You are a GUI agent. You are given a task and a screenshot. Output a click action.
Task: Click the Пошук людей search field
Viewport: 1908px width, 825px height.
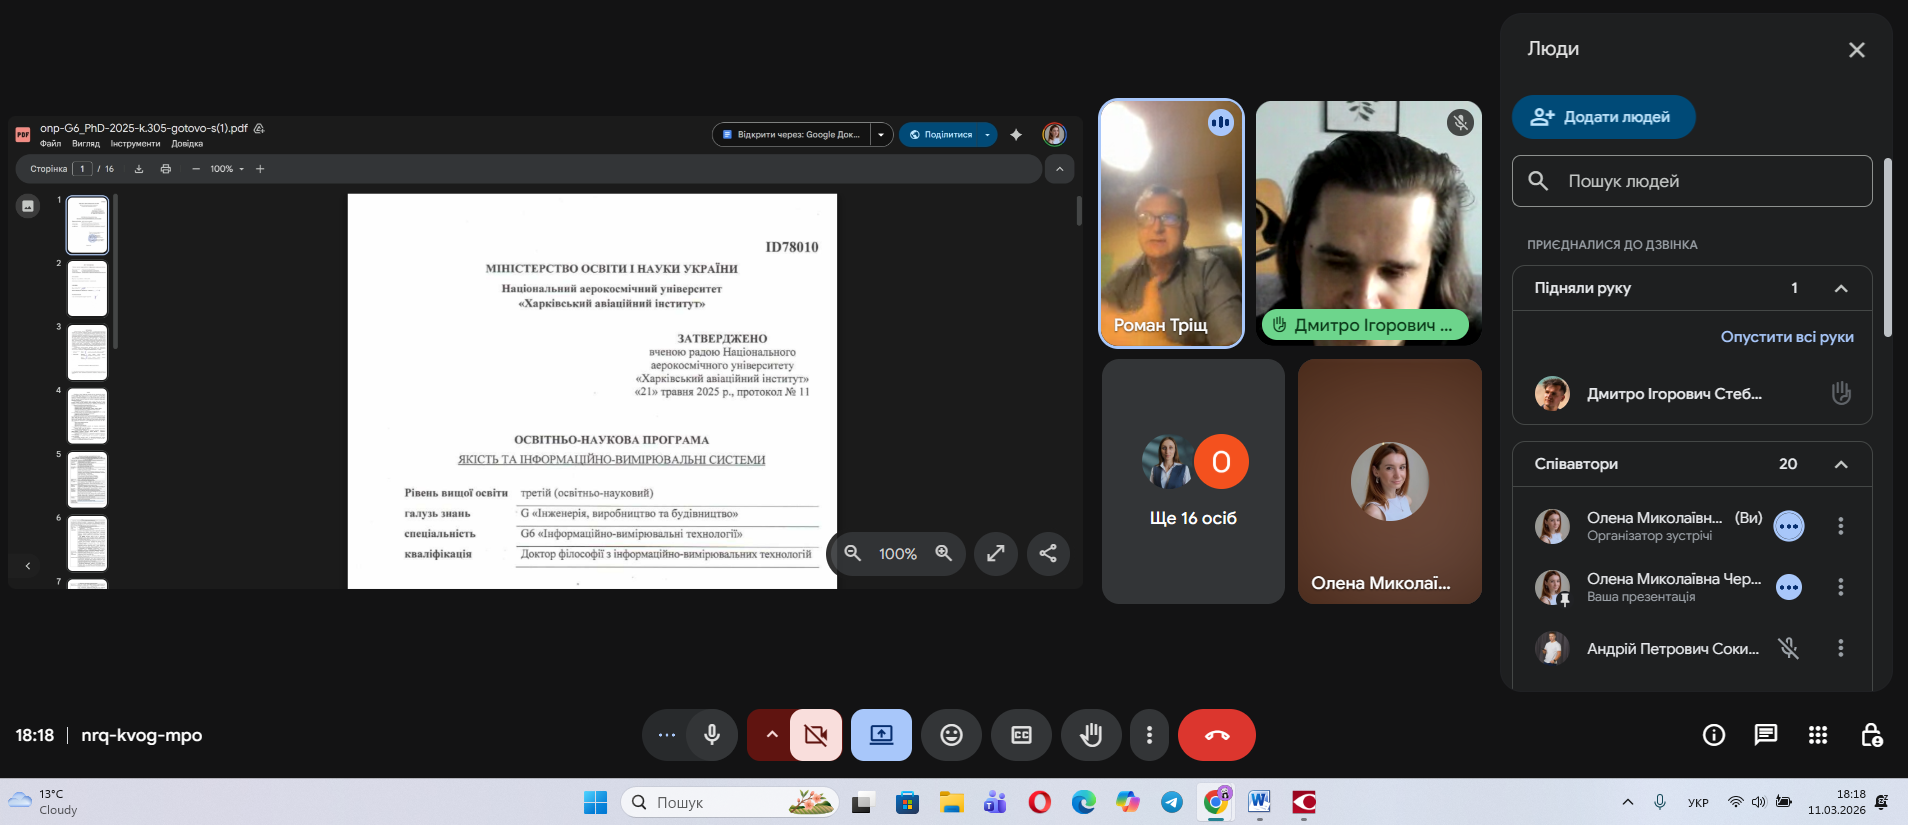pyautogui.click(x=1692, y=181)
